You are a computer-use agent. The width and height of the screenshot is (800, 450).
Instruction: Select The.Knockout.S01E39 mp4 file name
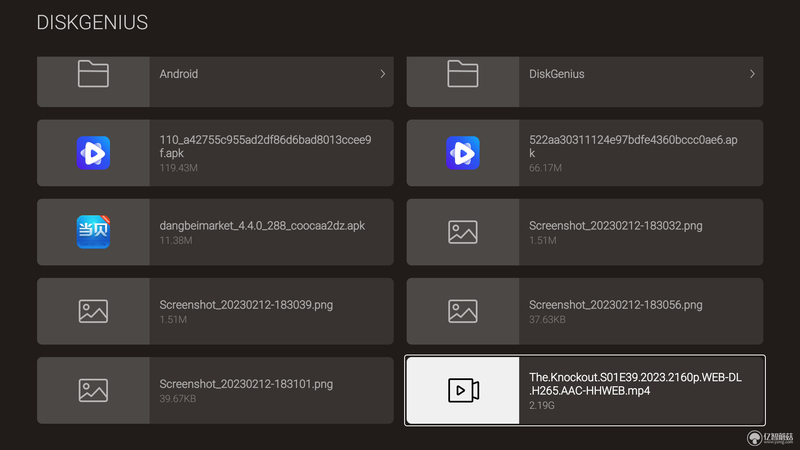[x=635, y=384]
